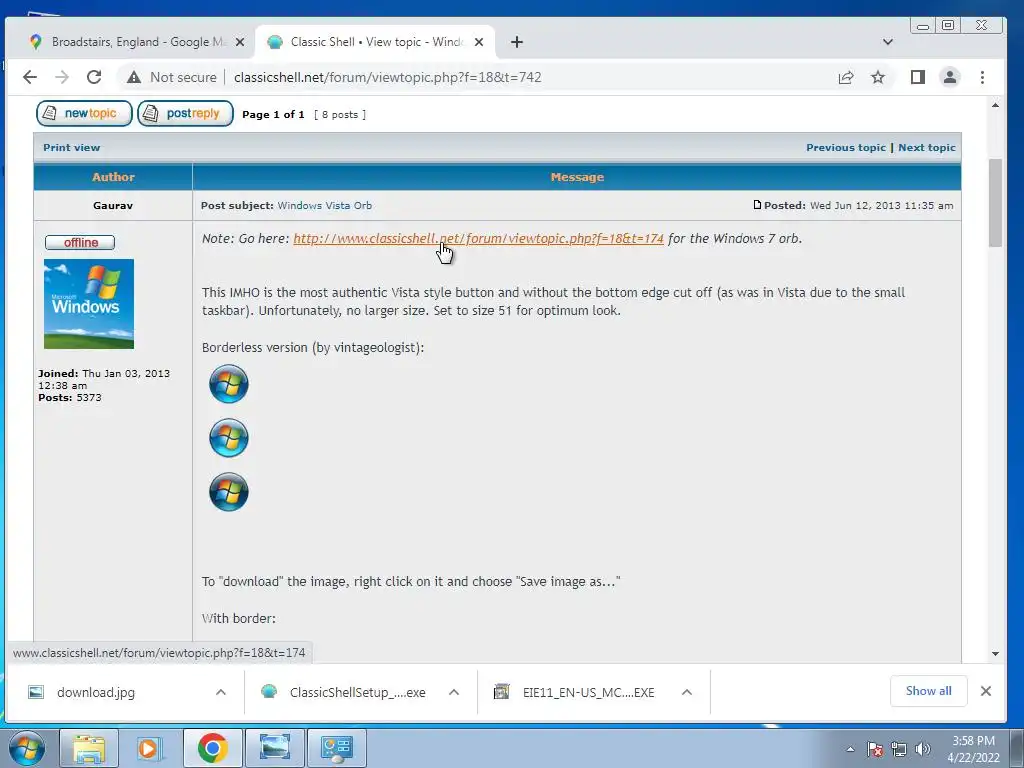Click the volume speaker tray icon
The image size is (1024, 768).
pos(923,749)
